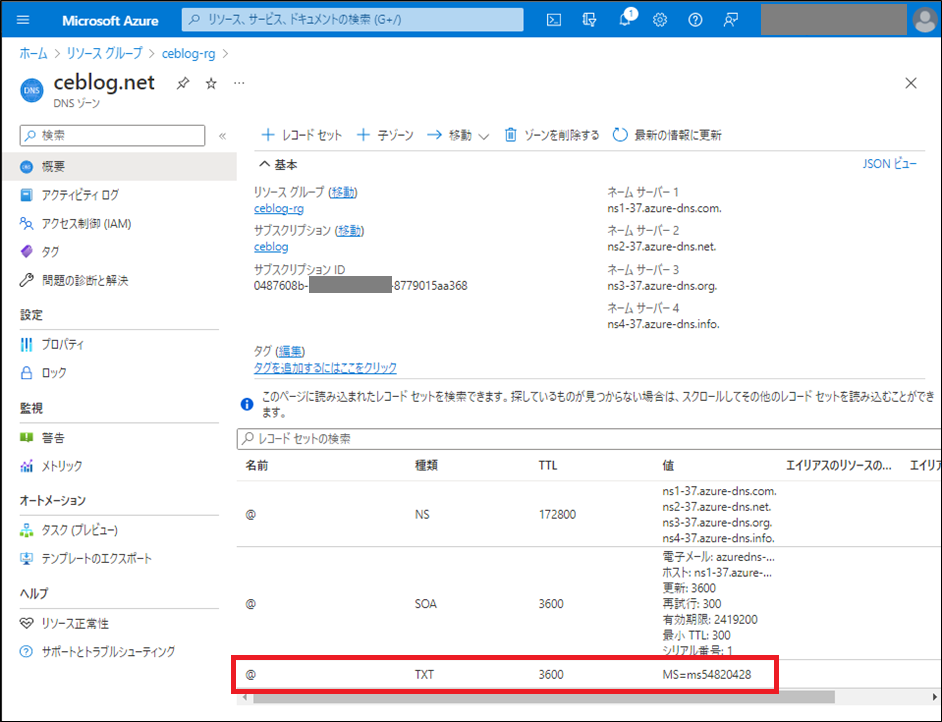Image resolution: width=942 pixels, height=722 pixels.
Task: Click the record set search field
Action: [589, 438]
